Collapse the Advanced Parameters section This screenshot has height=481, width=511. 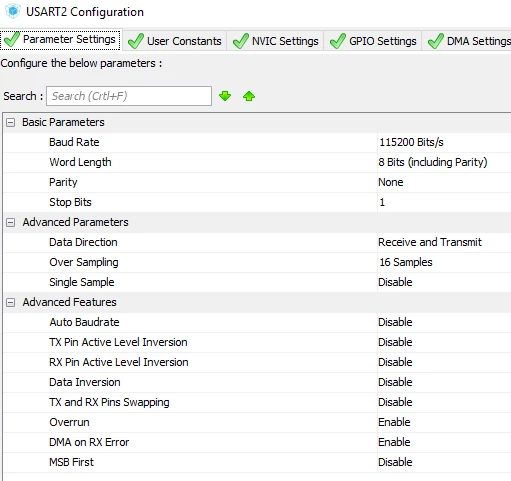pyautogui.click(x=11, y=222)
